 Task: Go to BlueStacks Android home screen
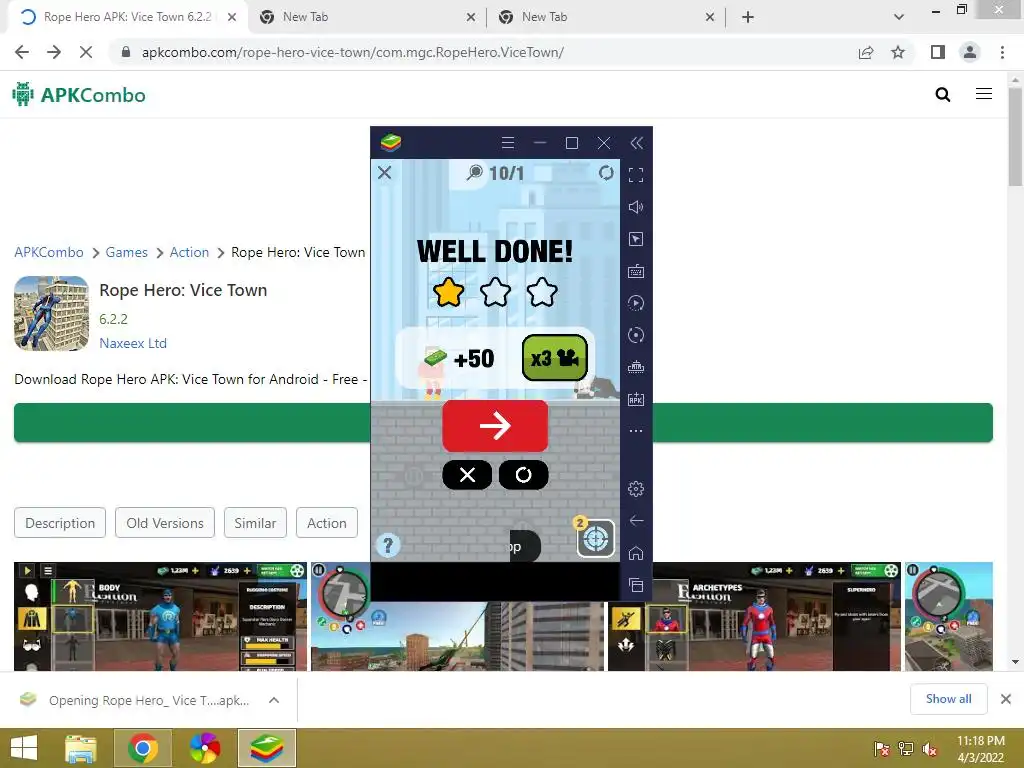[x=635, y=553]
